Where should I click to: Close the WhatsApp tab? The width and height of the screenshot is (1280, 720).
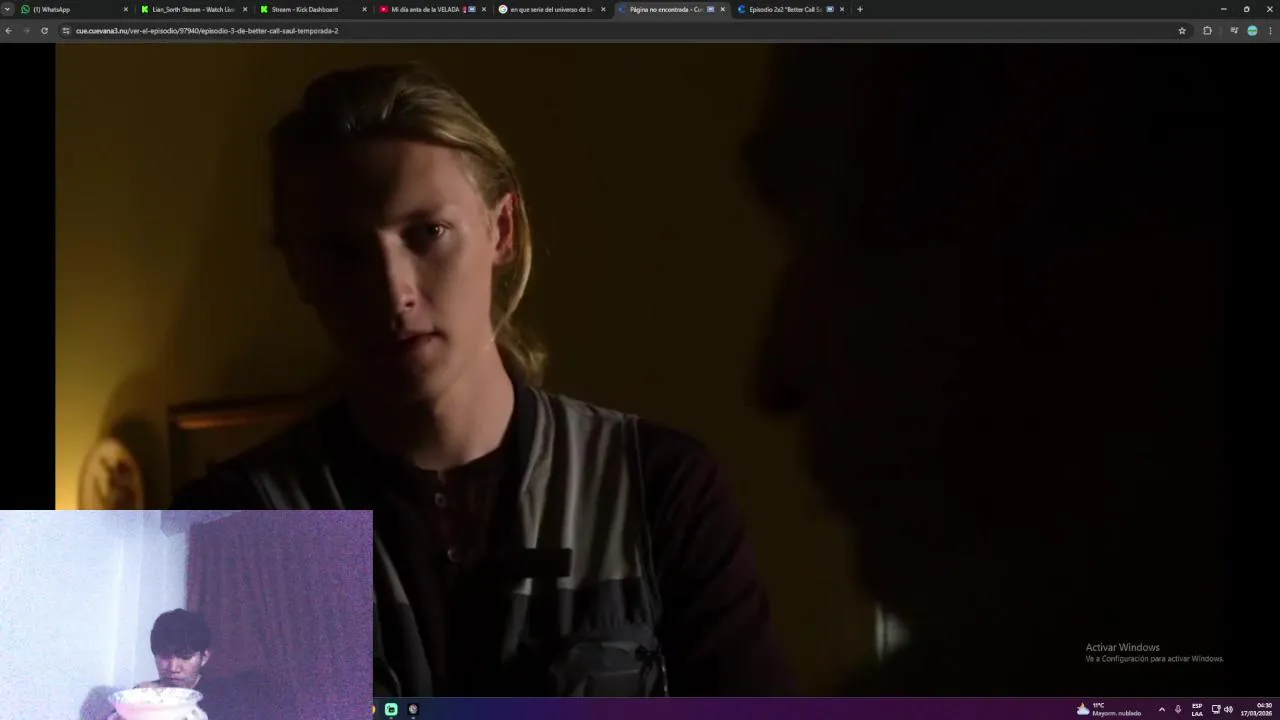click(125, 9)
